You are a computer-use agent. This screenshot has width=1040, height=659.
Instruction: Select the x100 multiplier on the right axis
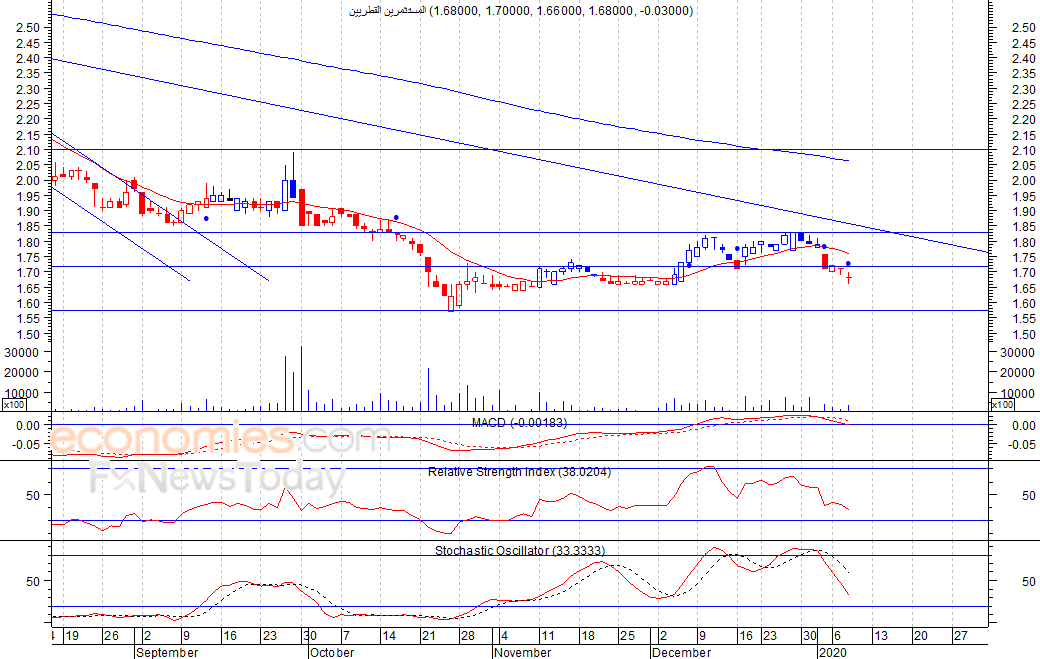point(1002,404)
